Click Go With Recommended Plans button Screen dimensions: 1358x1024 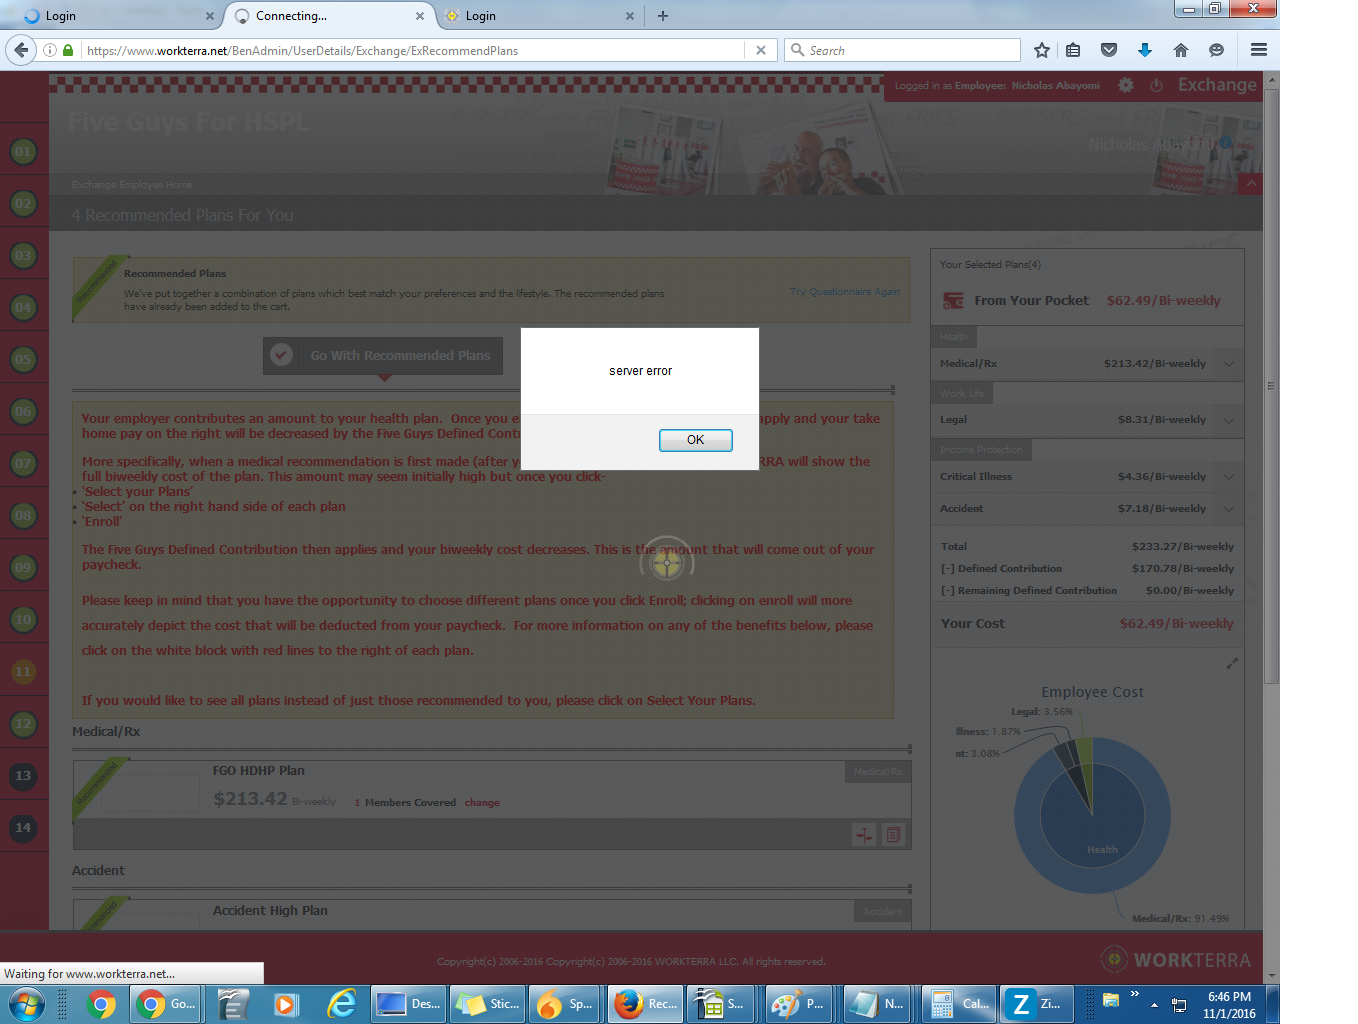[383, 355]
